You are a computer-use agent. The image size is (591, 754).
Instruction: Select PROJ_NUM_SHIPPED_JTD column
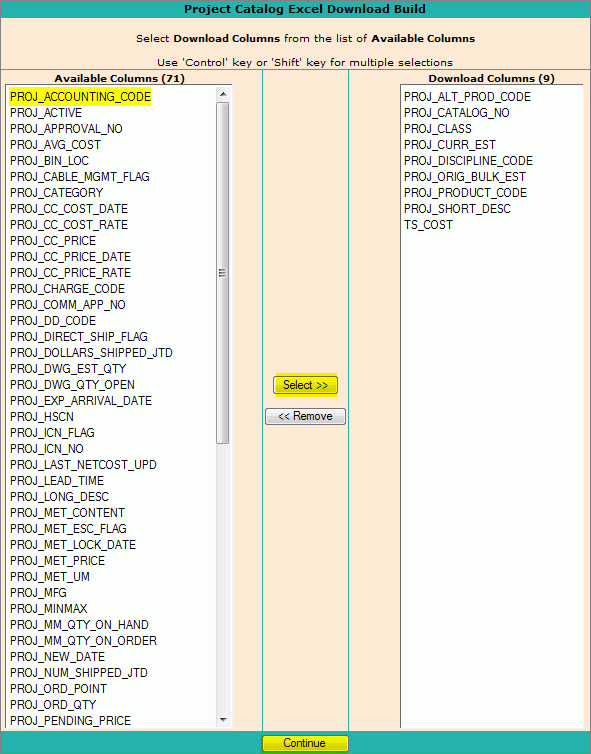pos(79,673)
